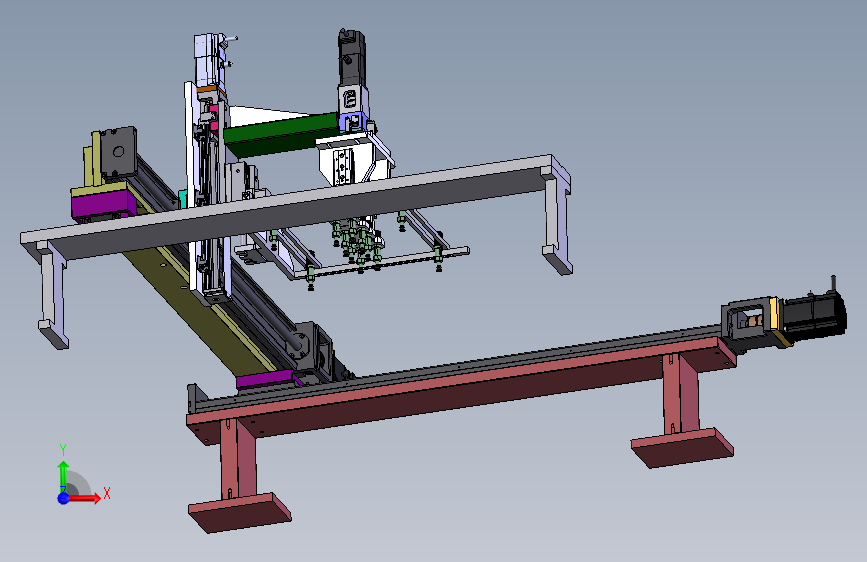Pick the right red support column
This screenshot has width=867, height=562.
[681, 394]
